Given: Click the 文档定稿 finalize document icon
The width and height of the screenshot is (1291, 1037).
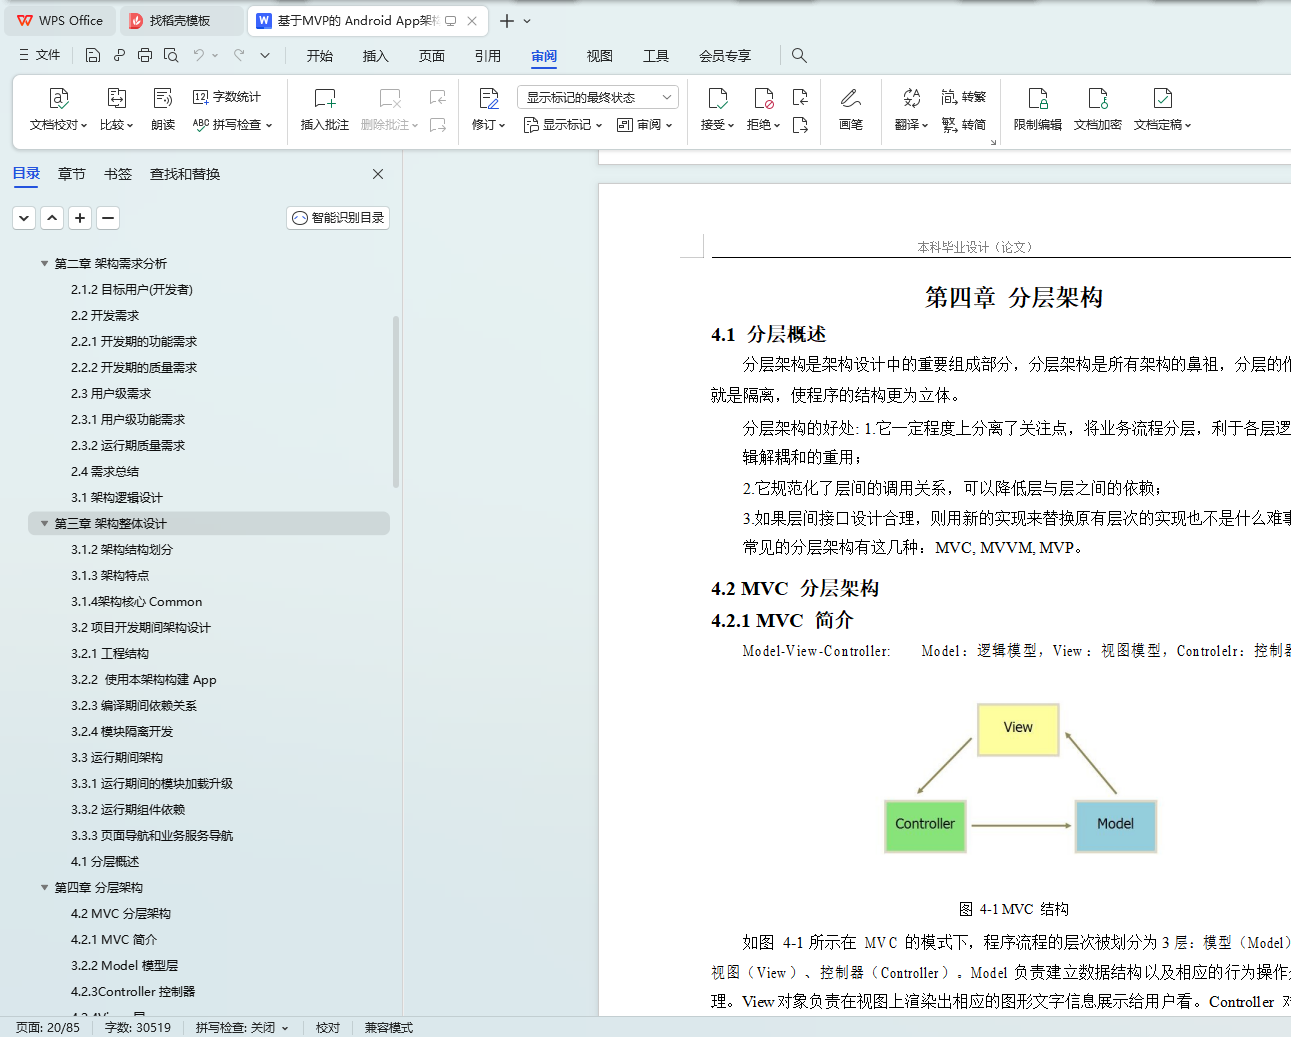Looking at the screenshot, I should pos(1162,98).
